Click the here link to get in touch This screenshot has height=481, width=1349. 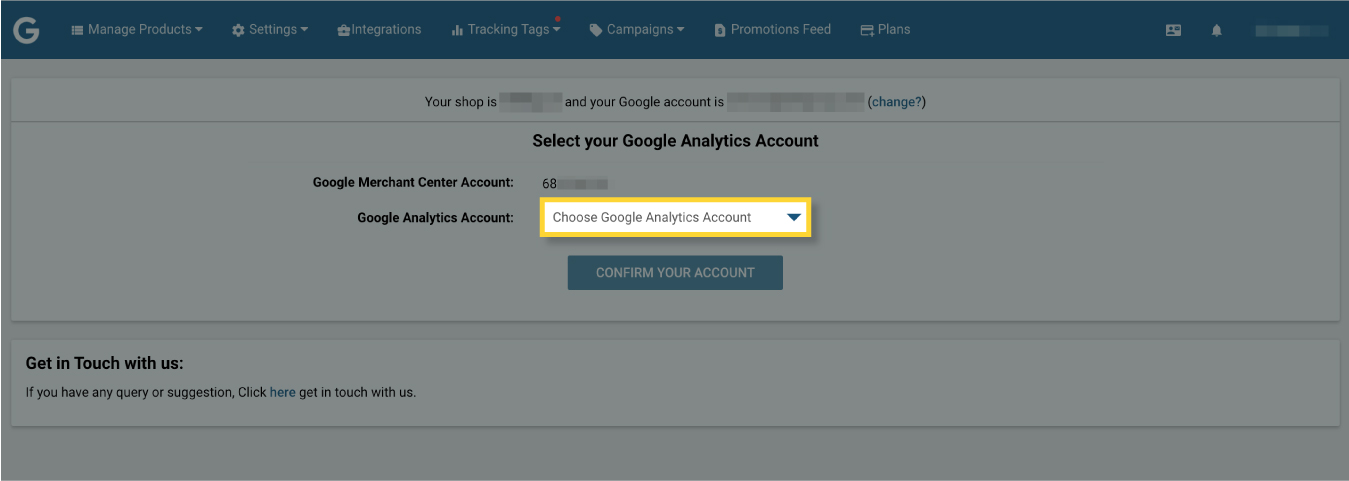[283, 392]
